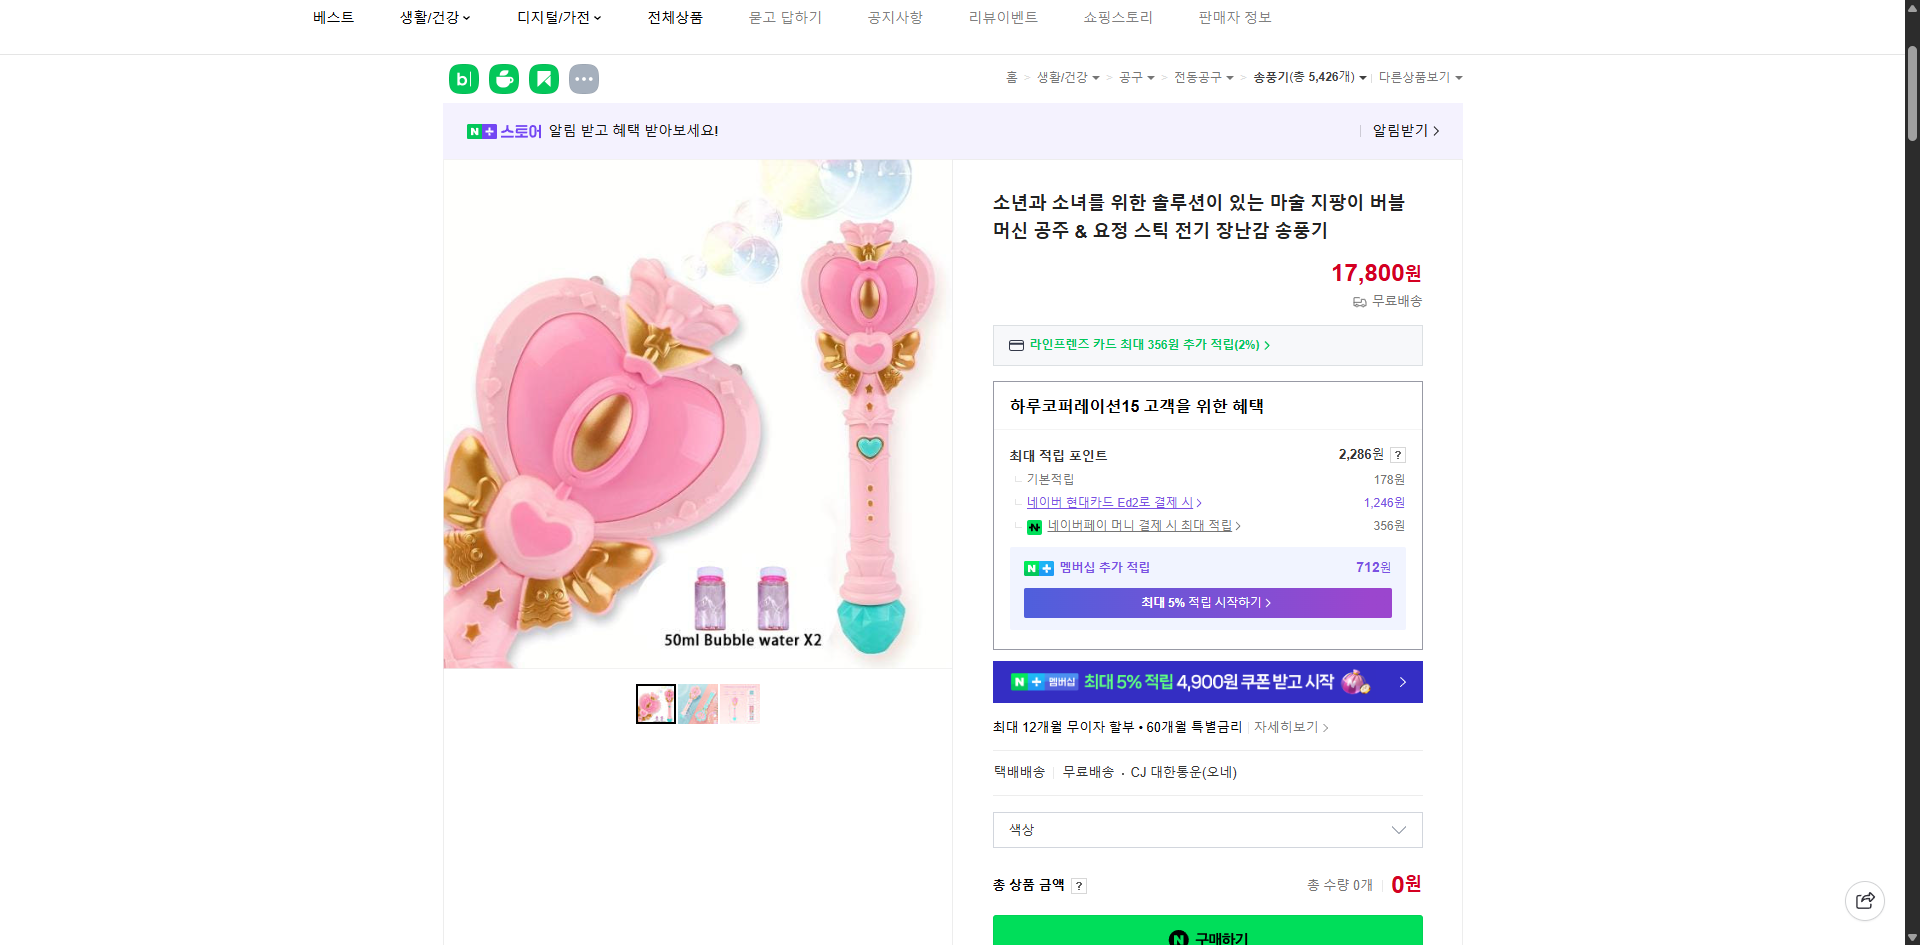Image resolution: width=1920 pixels, height=945 pixels.
Task: Click the ? icon next to 최대 적립 포인트
Action: pos(1397,454)
